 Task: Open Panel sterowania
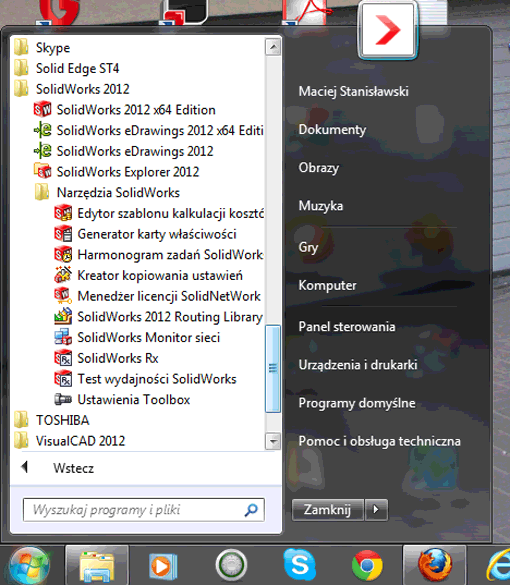point(347,326)
